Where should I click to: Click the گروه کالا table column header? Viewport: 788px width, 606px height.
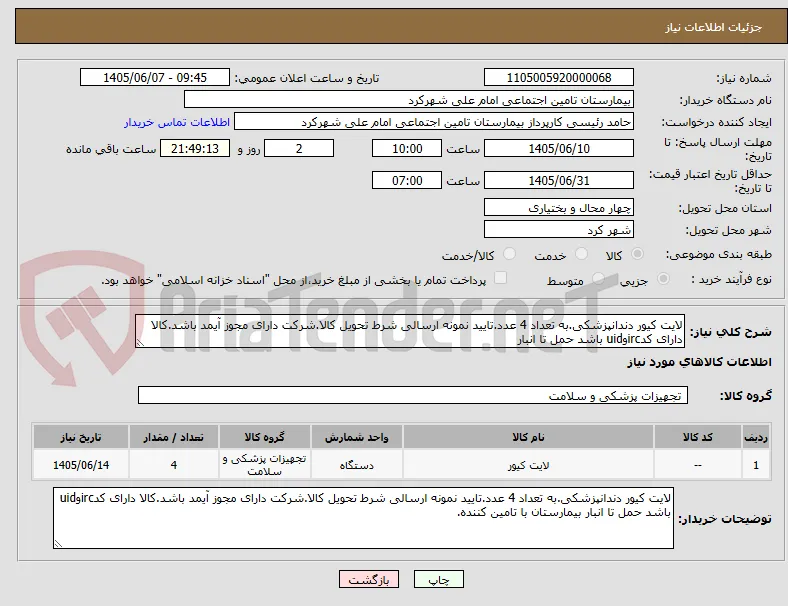[264, 437]
